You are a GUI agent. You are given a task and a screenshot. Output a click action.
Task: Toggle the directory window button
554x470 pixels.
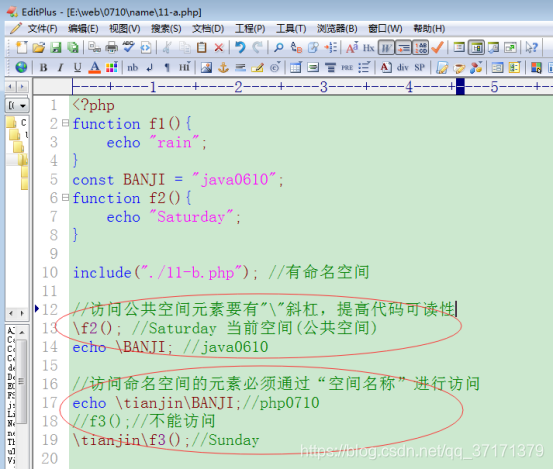tap(476, 47)
